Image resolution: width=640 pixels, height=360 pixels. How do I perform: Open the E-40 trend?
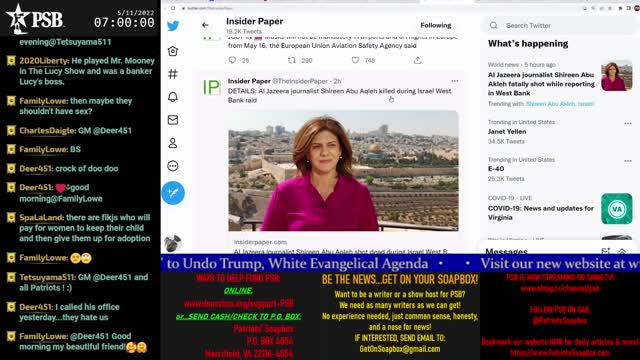pos(496,169)
